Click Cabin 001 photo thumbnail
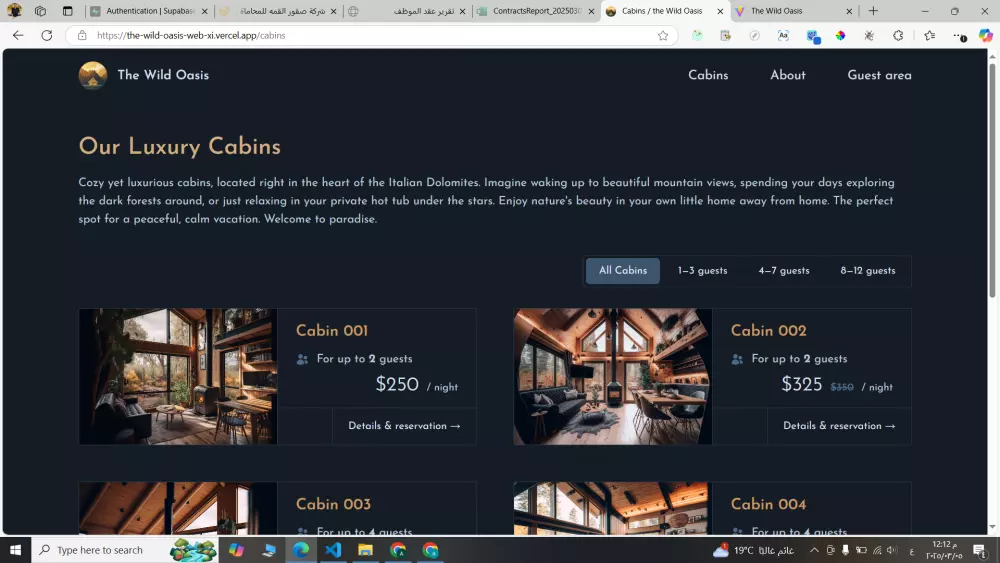 [178, 376]
